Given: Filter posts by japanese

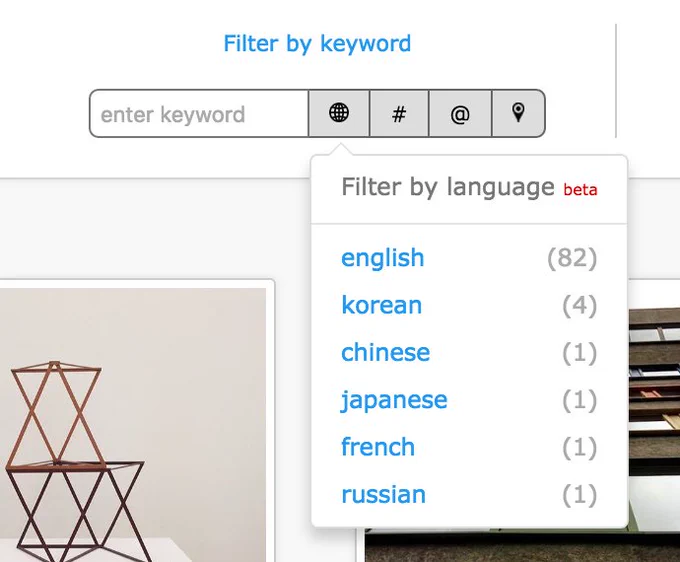Looking at the screenshot, I should (x=394, y=400).
